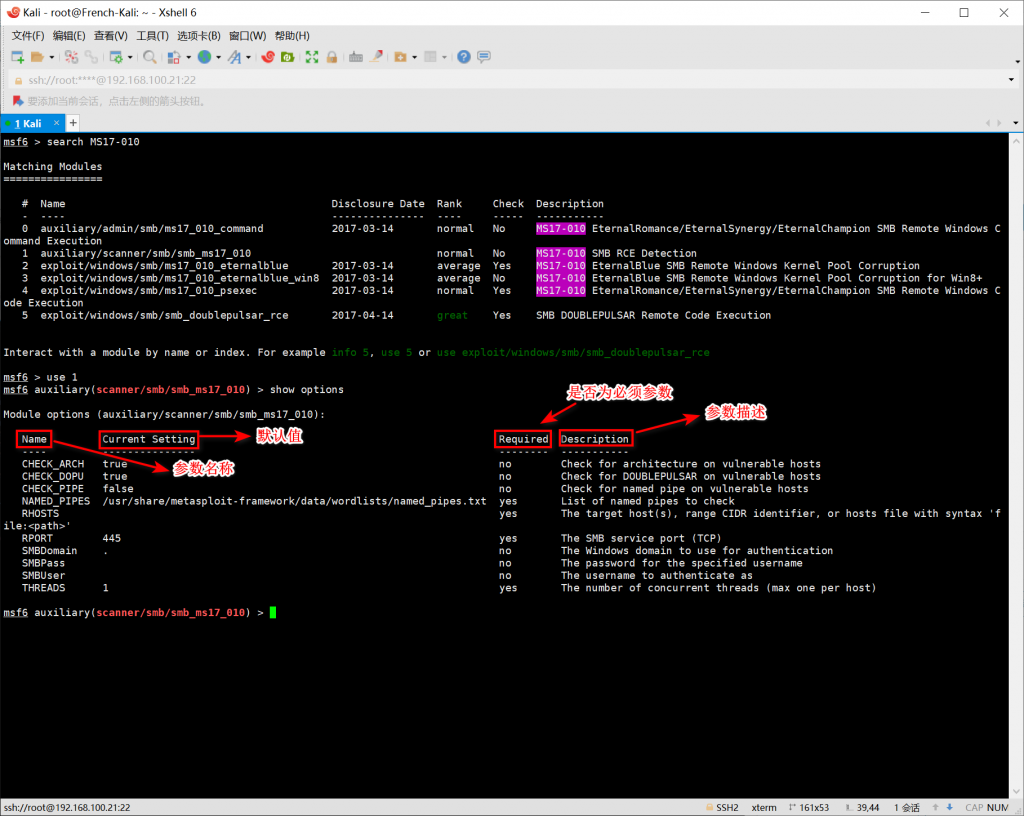
Task: Open the 选项卡(B) menu
Action: (x=199, y=36)
